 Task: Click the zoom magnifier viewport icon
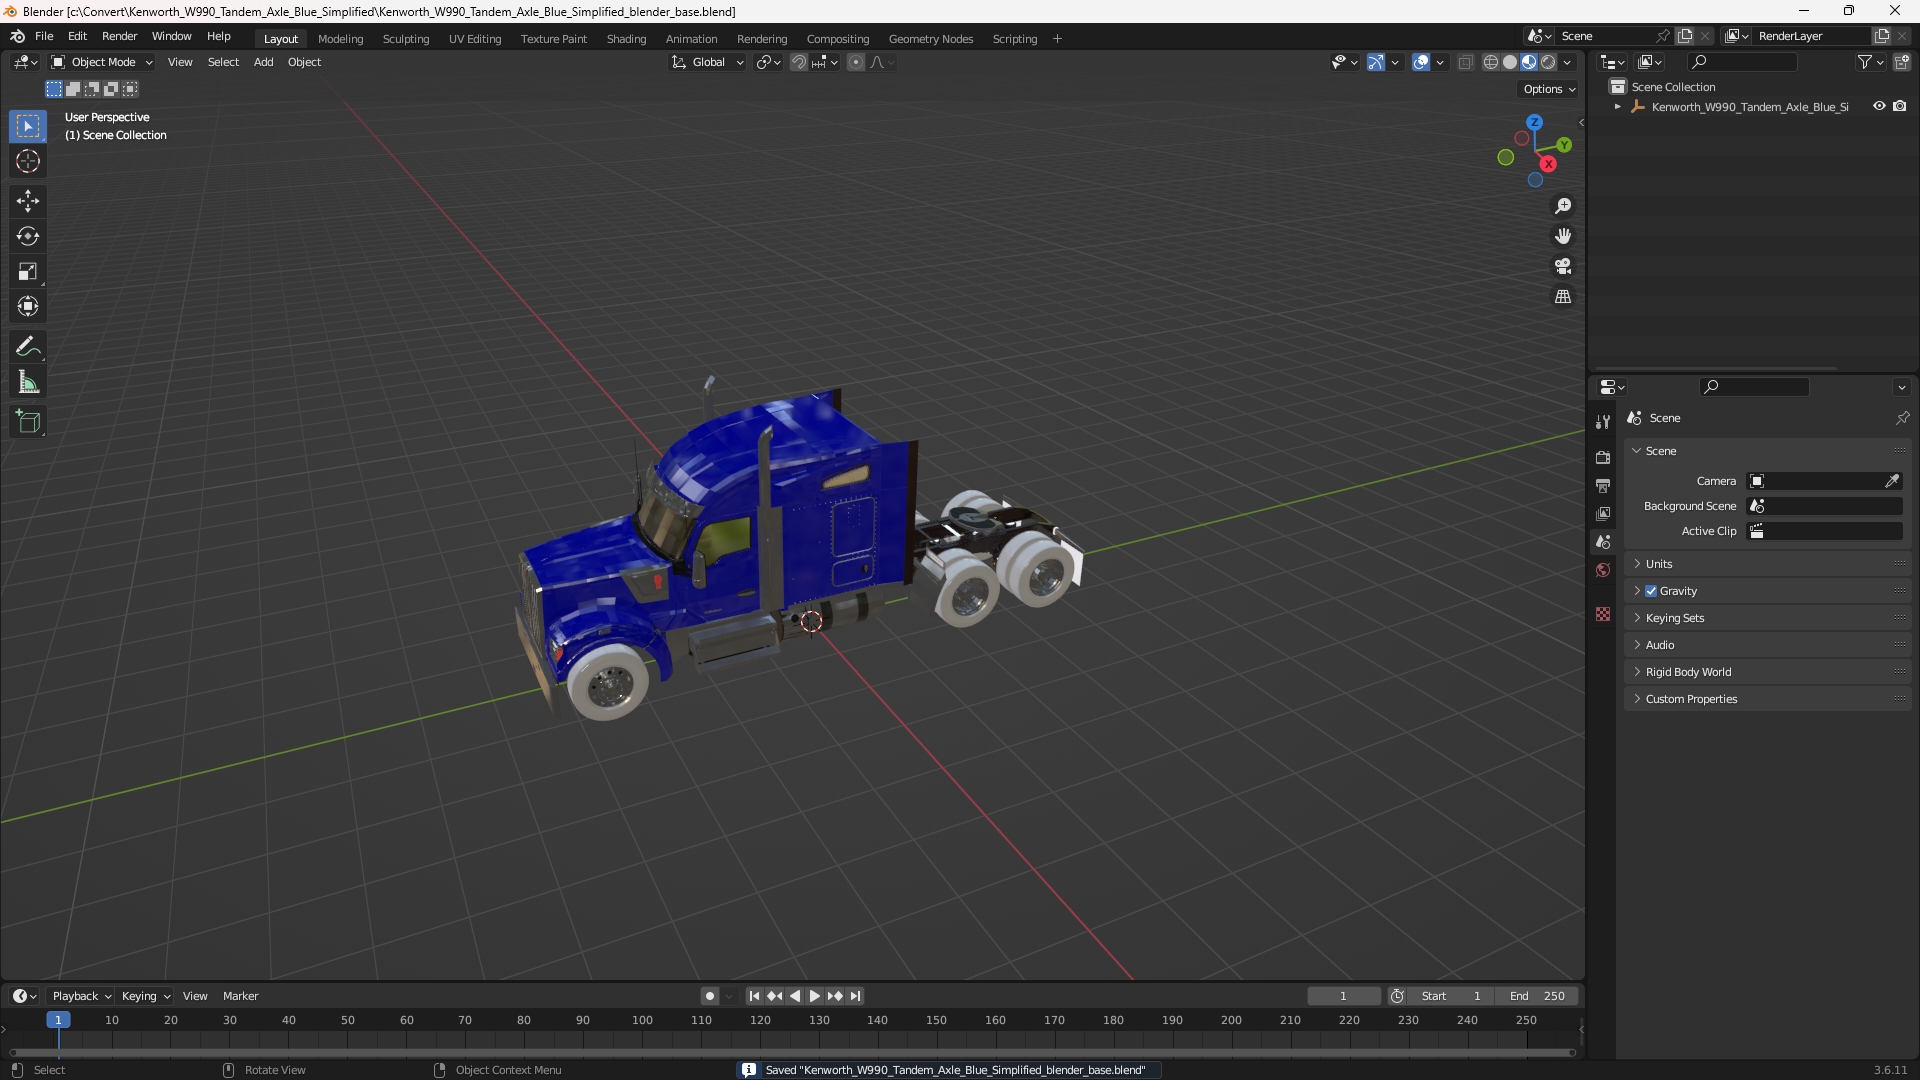[1563, 206]
